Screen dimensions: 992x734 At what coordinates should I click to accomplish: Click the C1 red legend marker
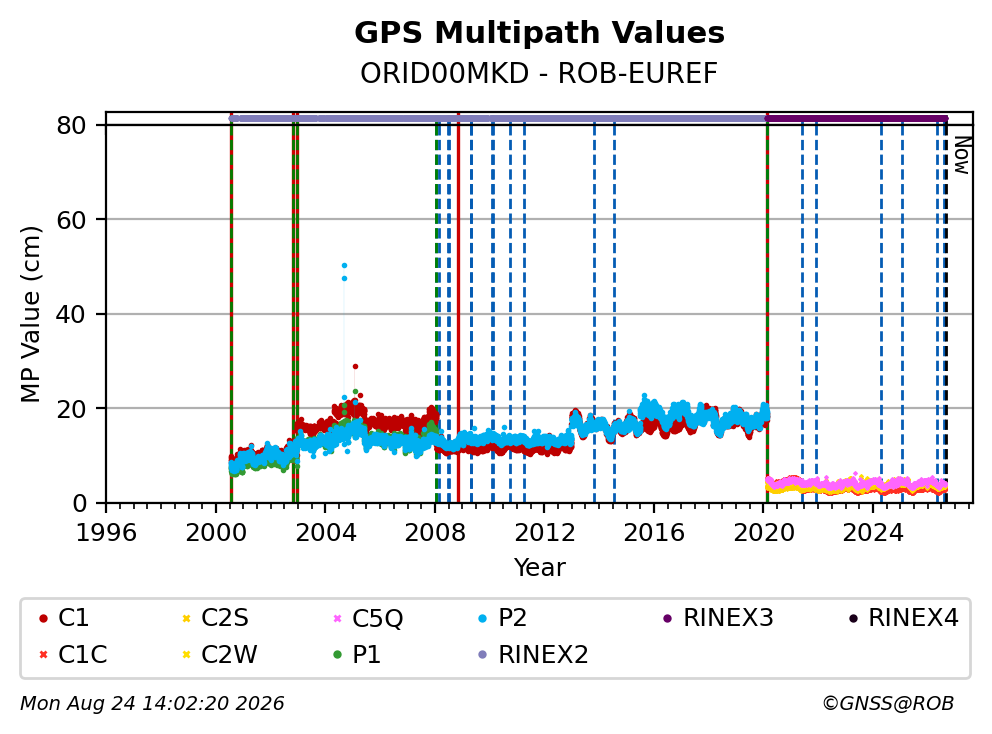(43, 618)
